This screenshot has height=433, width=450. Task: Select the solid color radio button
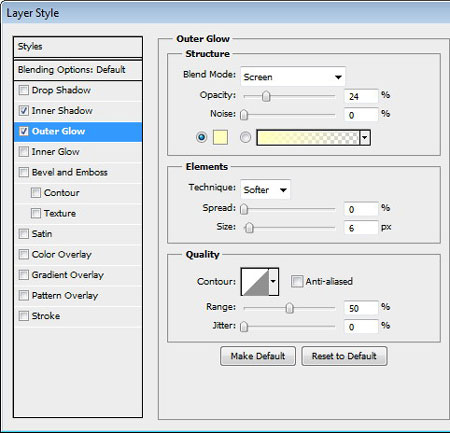pos(201,137)
